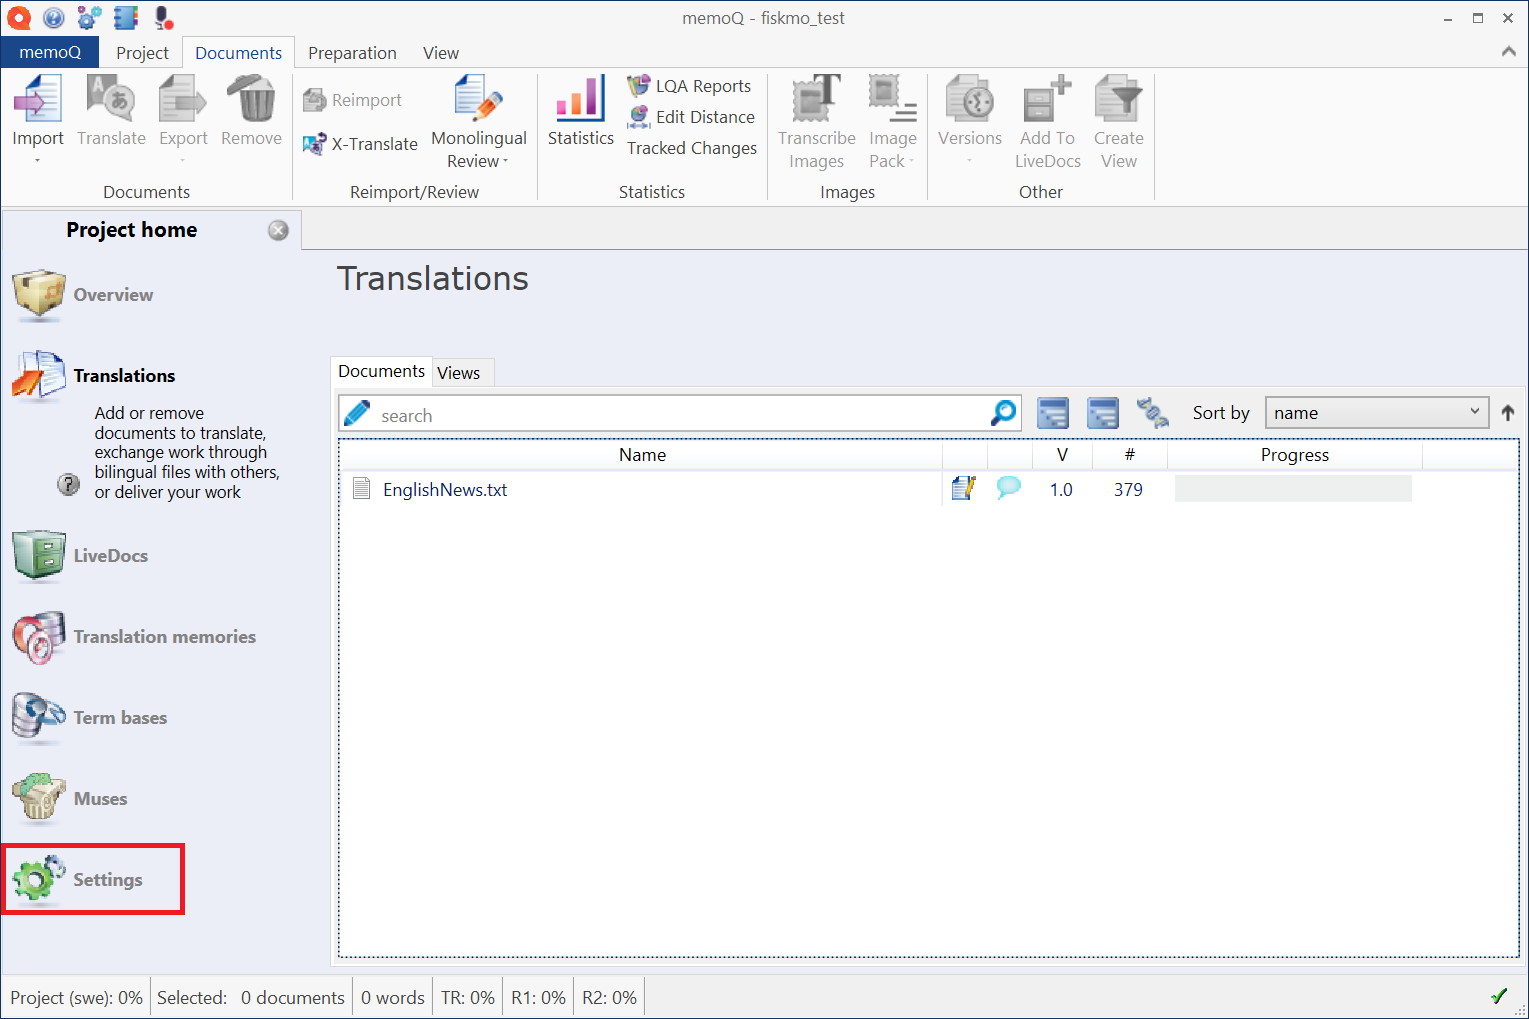Open LQA Reports
The image size is (1529, 1019).
click(689, 86)
